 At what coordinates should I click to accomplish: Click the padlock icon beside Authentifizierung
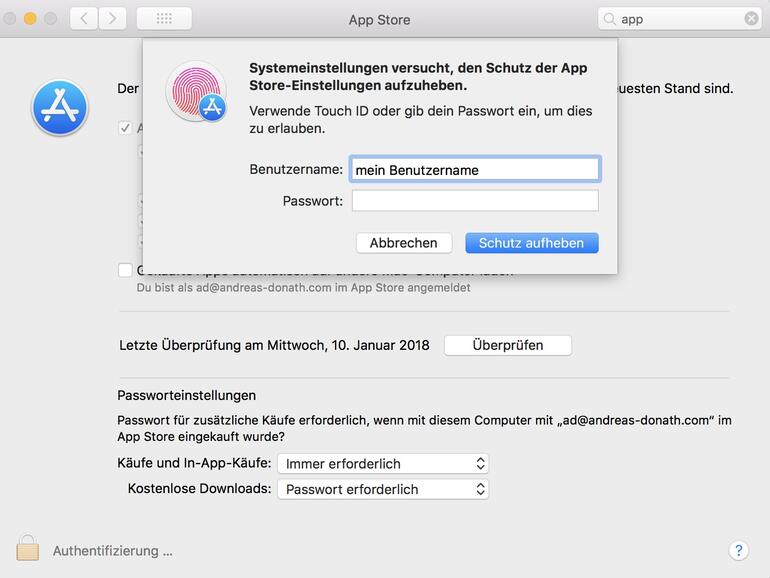click(x=28, y=548)
